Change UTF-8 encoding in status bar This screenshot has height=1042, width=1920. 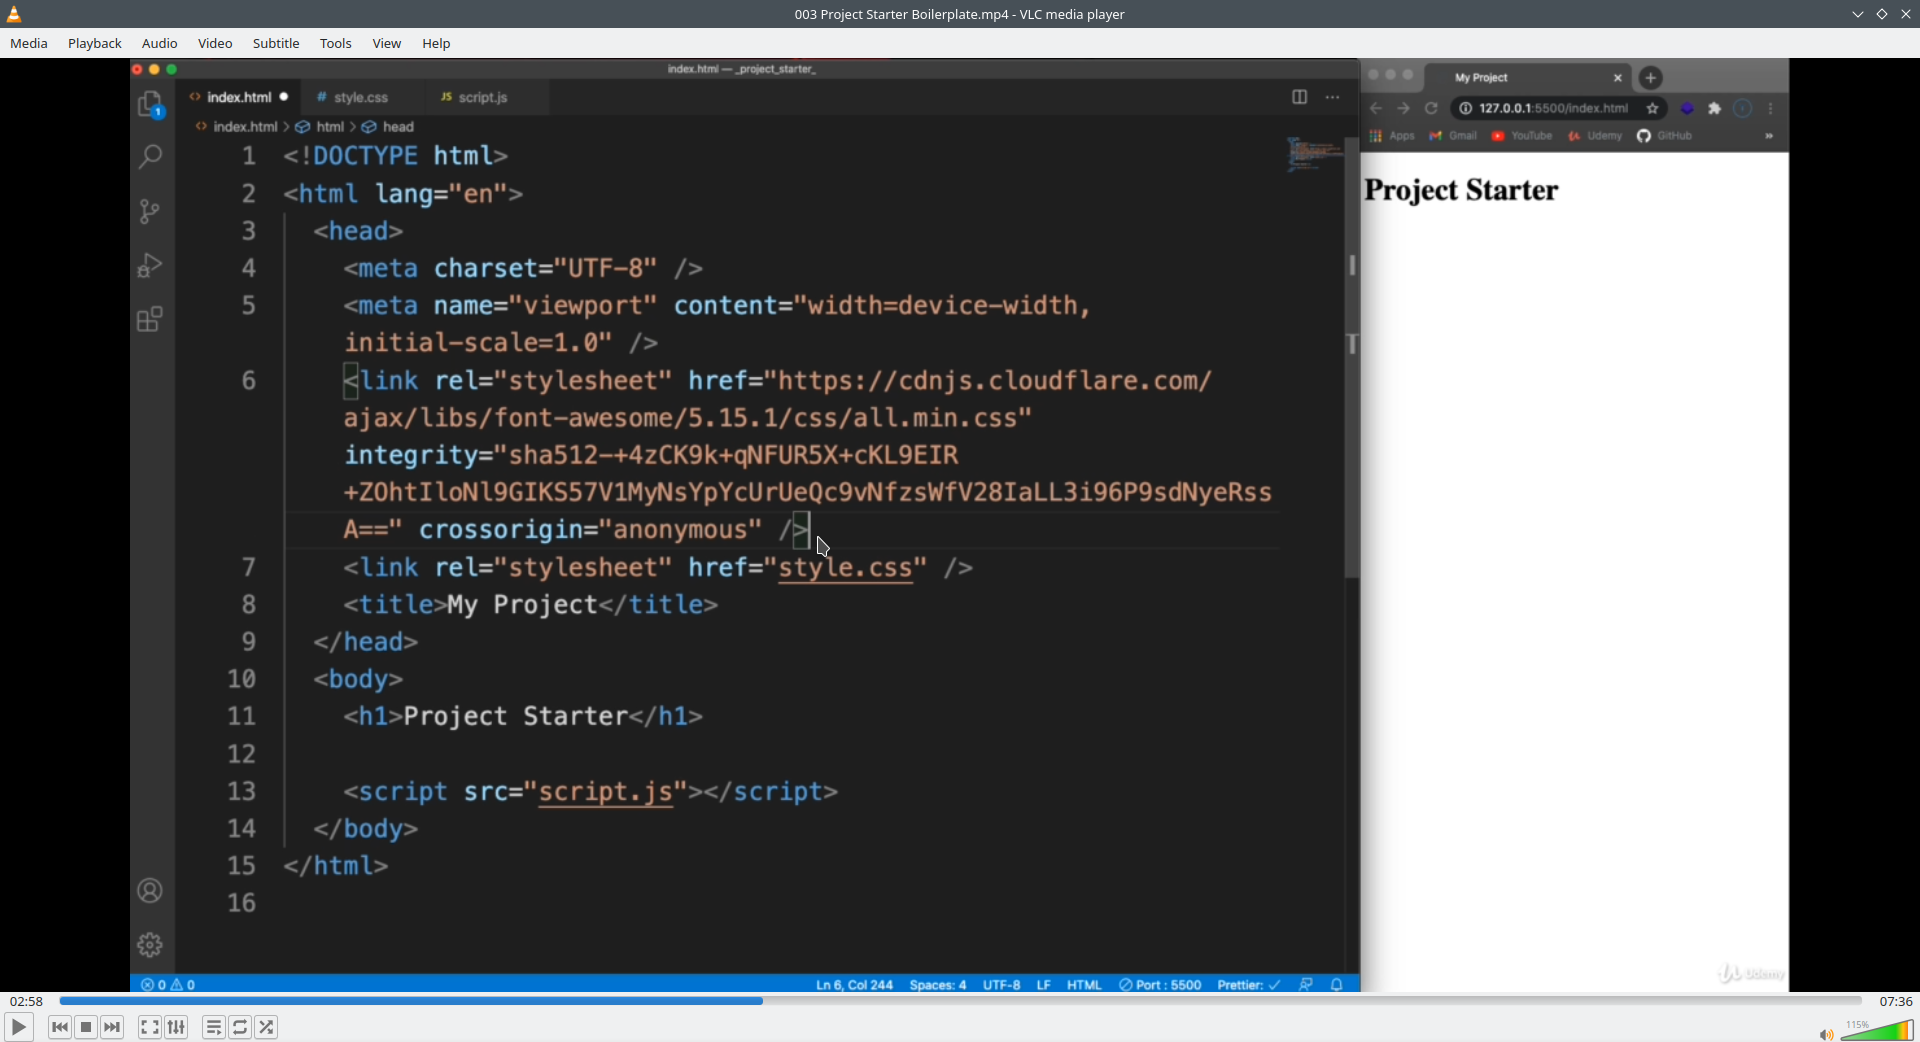point(1001,985)
